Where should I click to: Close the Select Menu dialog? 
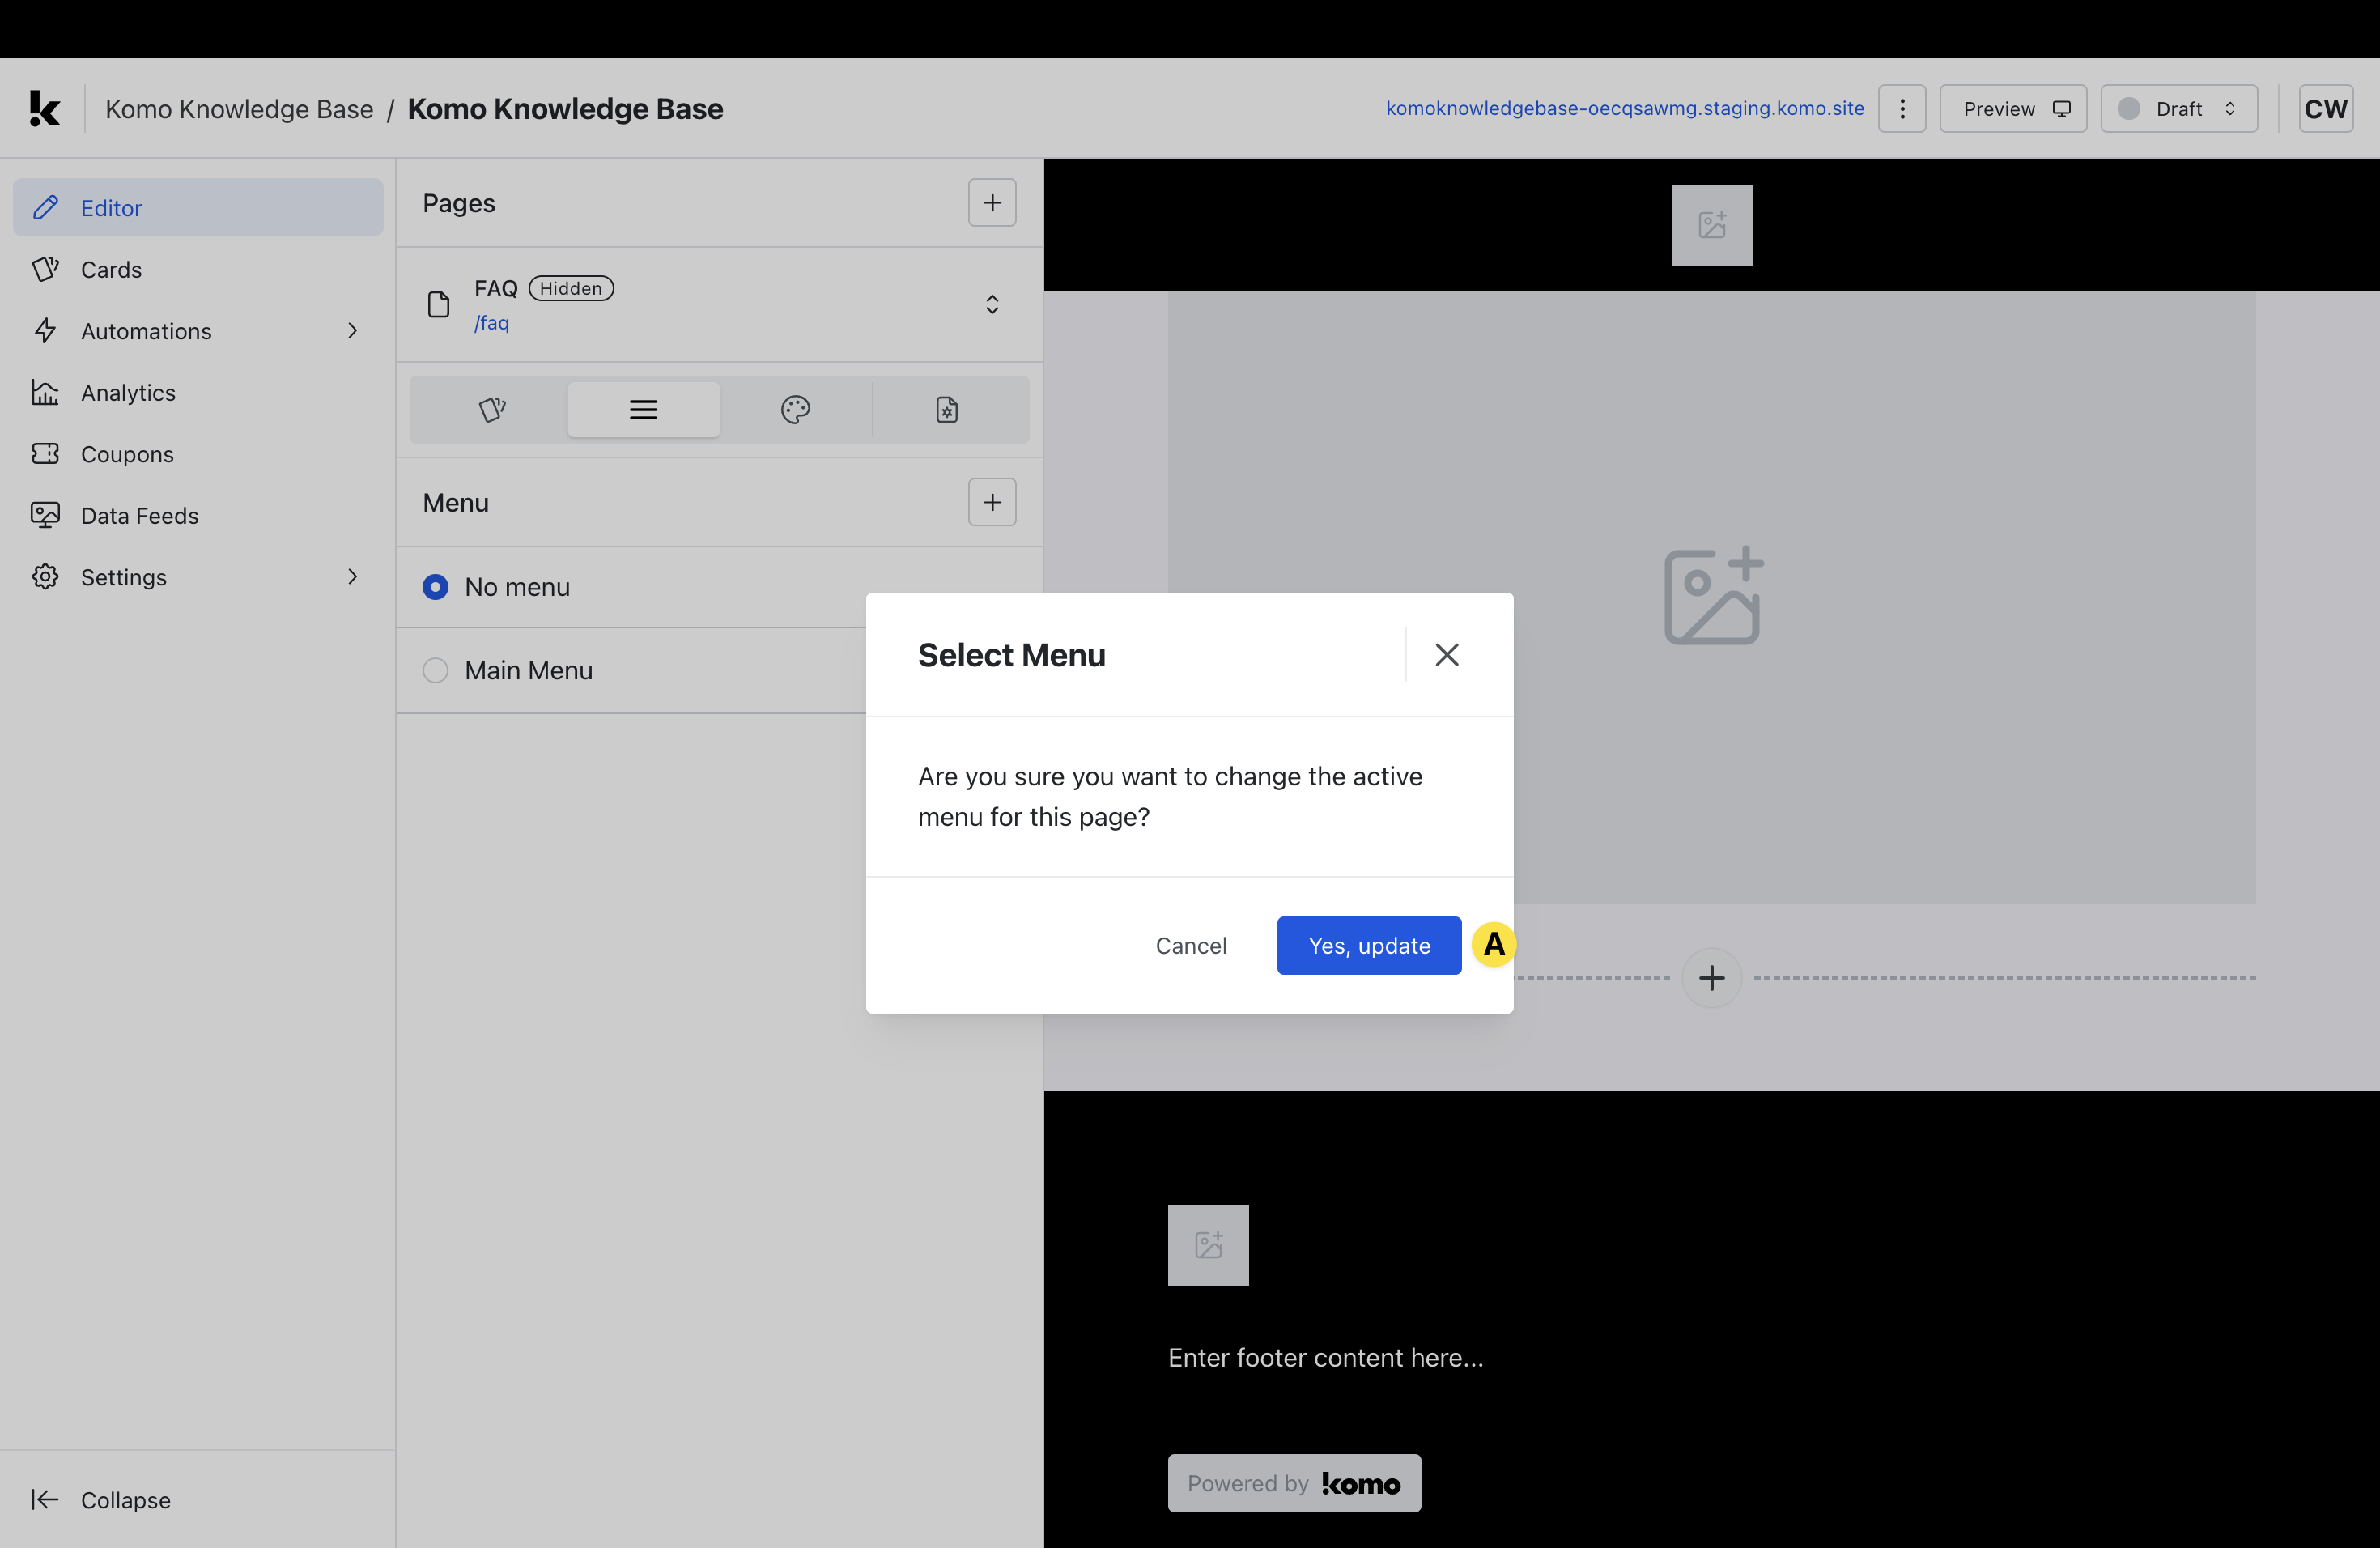1446,655
